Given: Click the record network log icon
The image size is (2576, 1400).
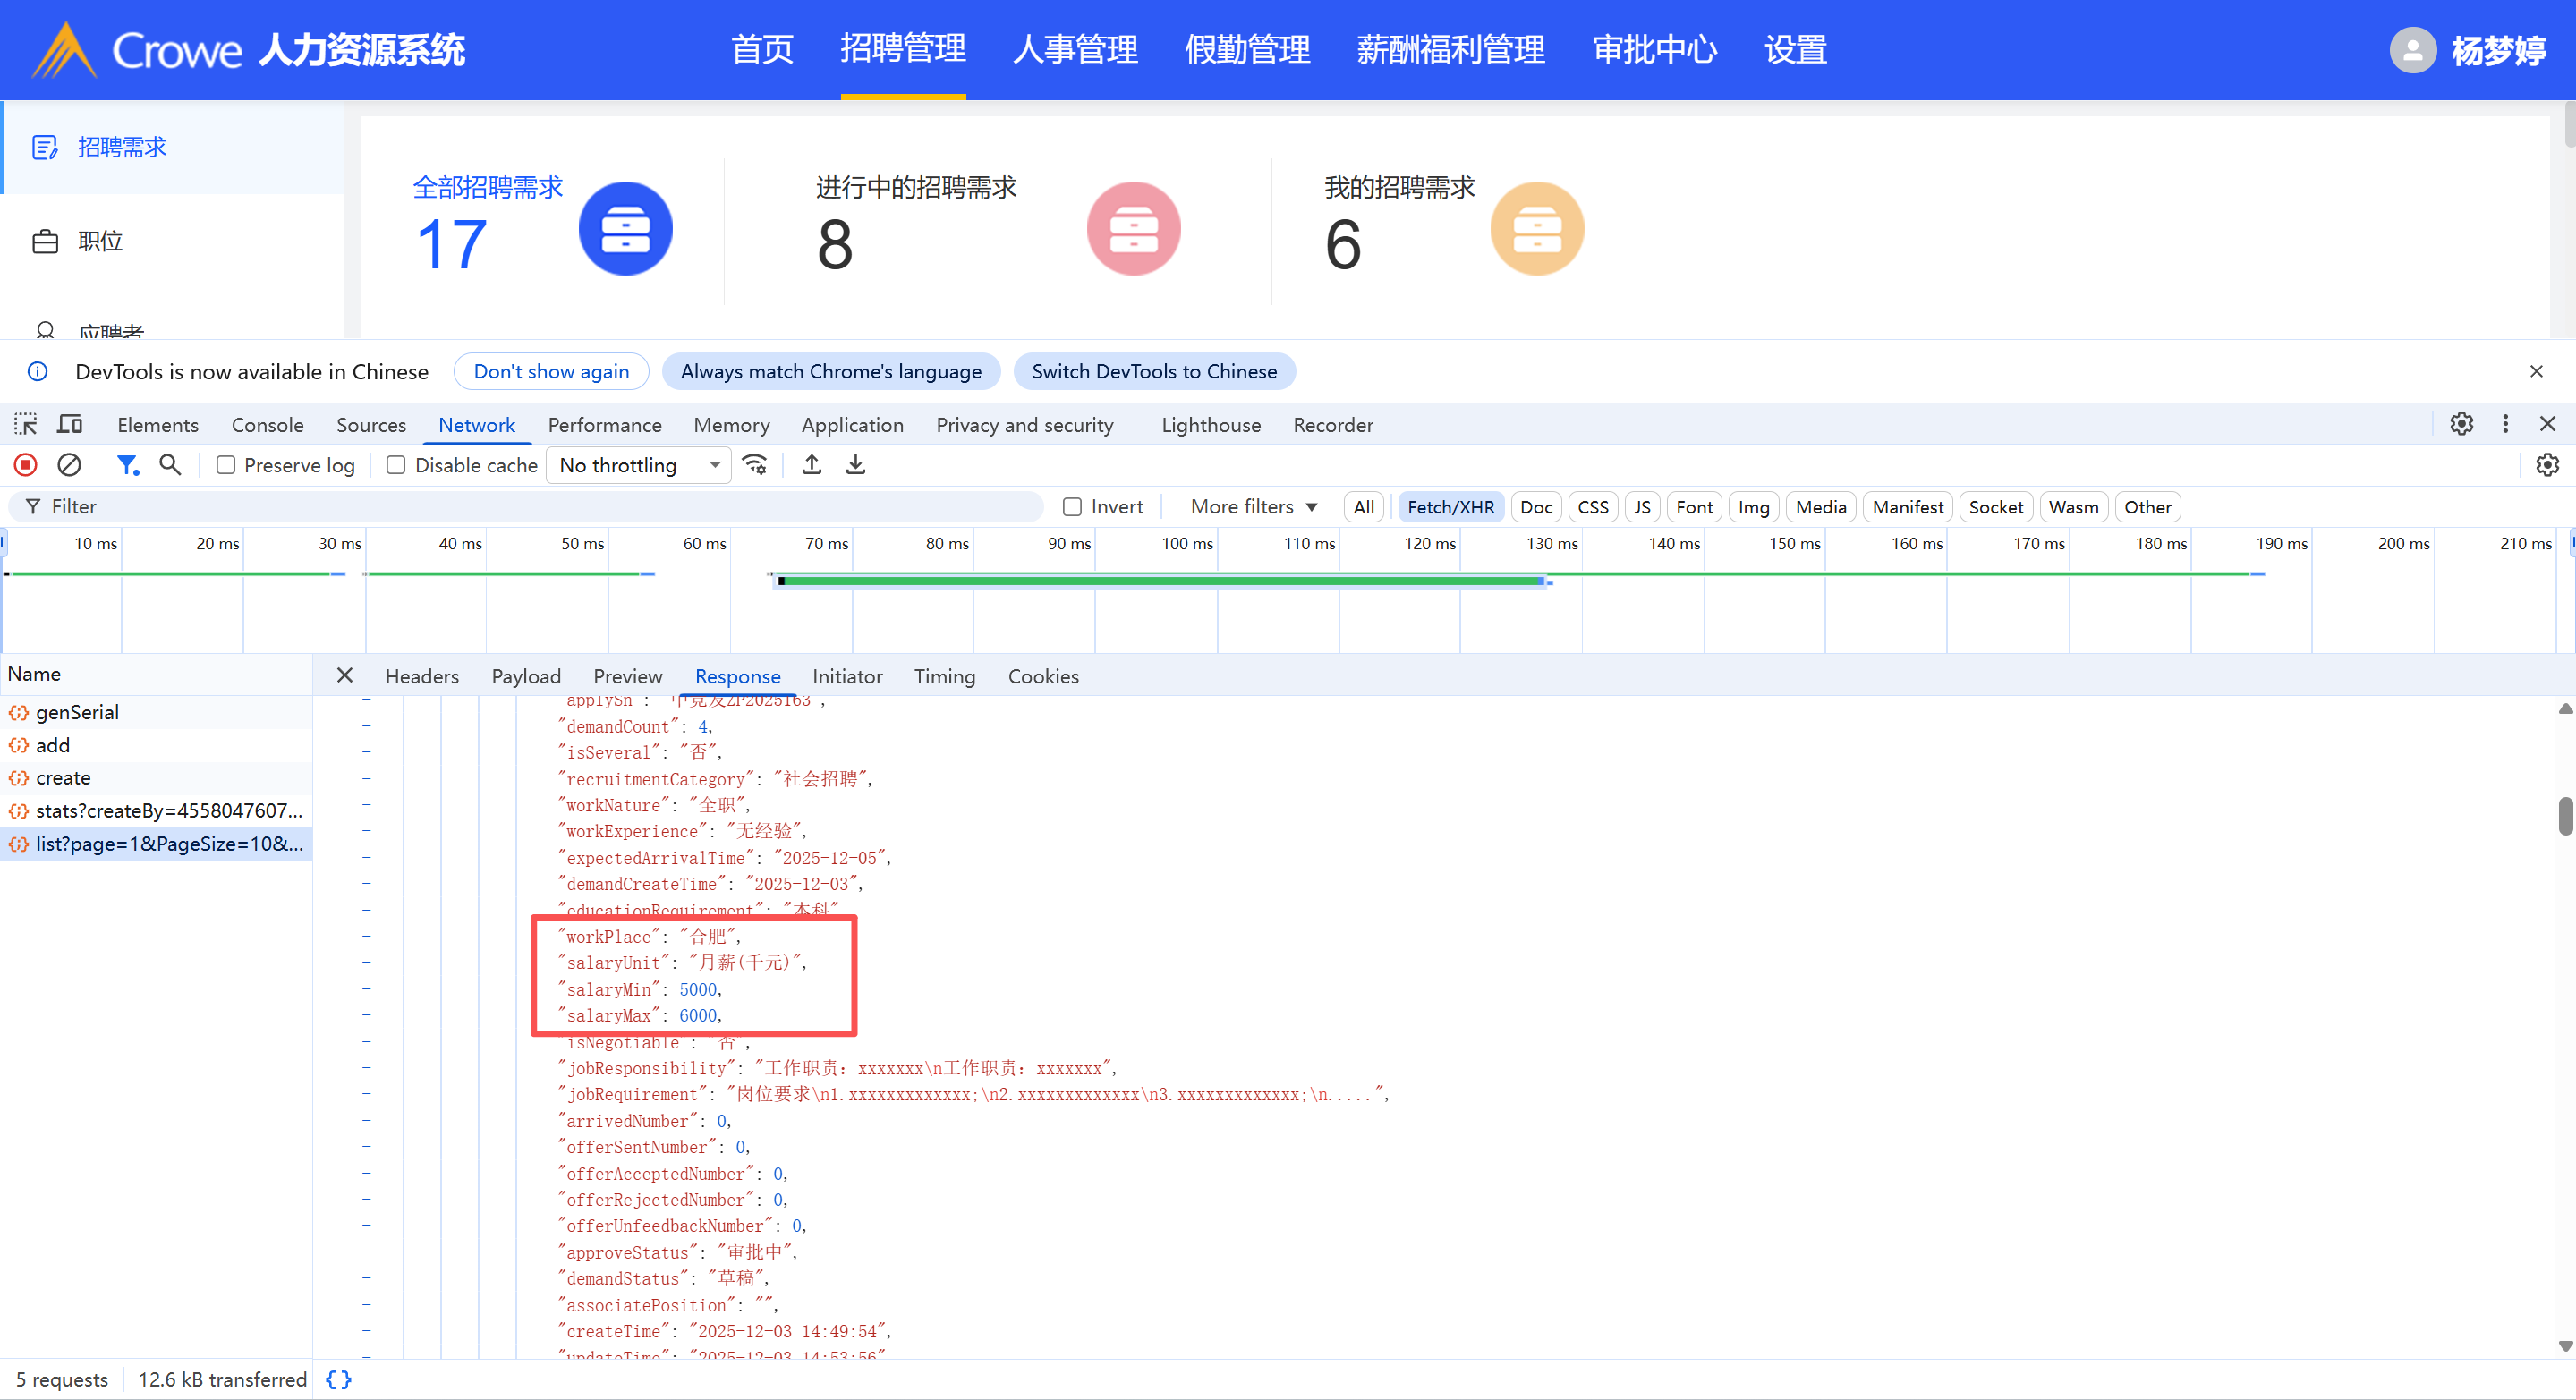Looking at the screenshot, I should [x=26, y=465].
